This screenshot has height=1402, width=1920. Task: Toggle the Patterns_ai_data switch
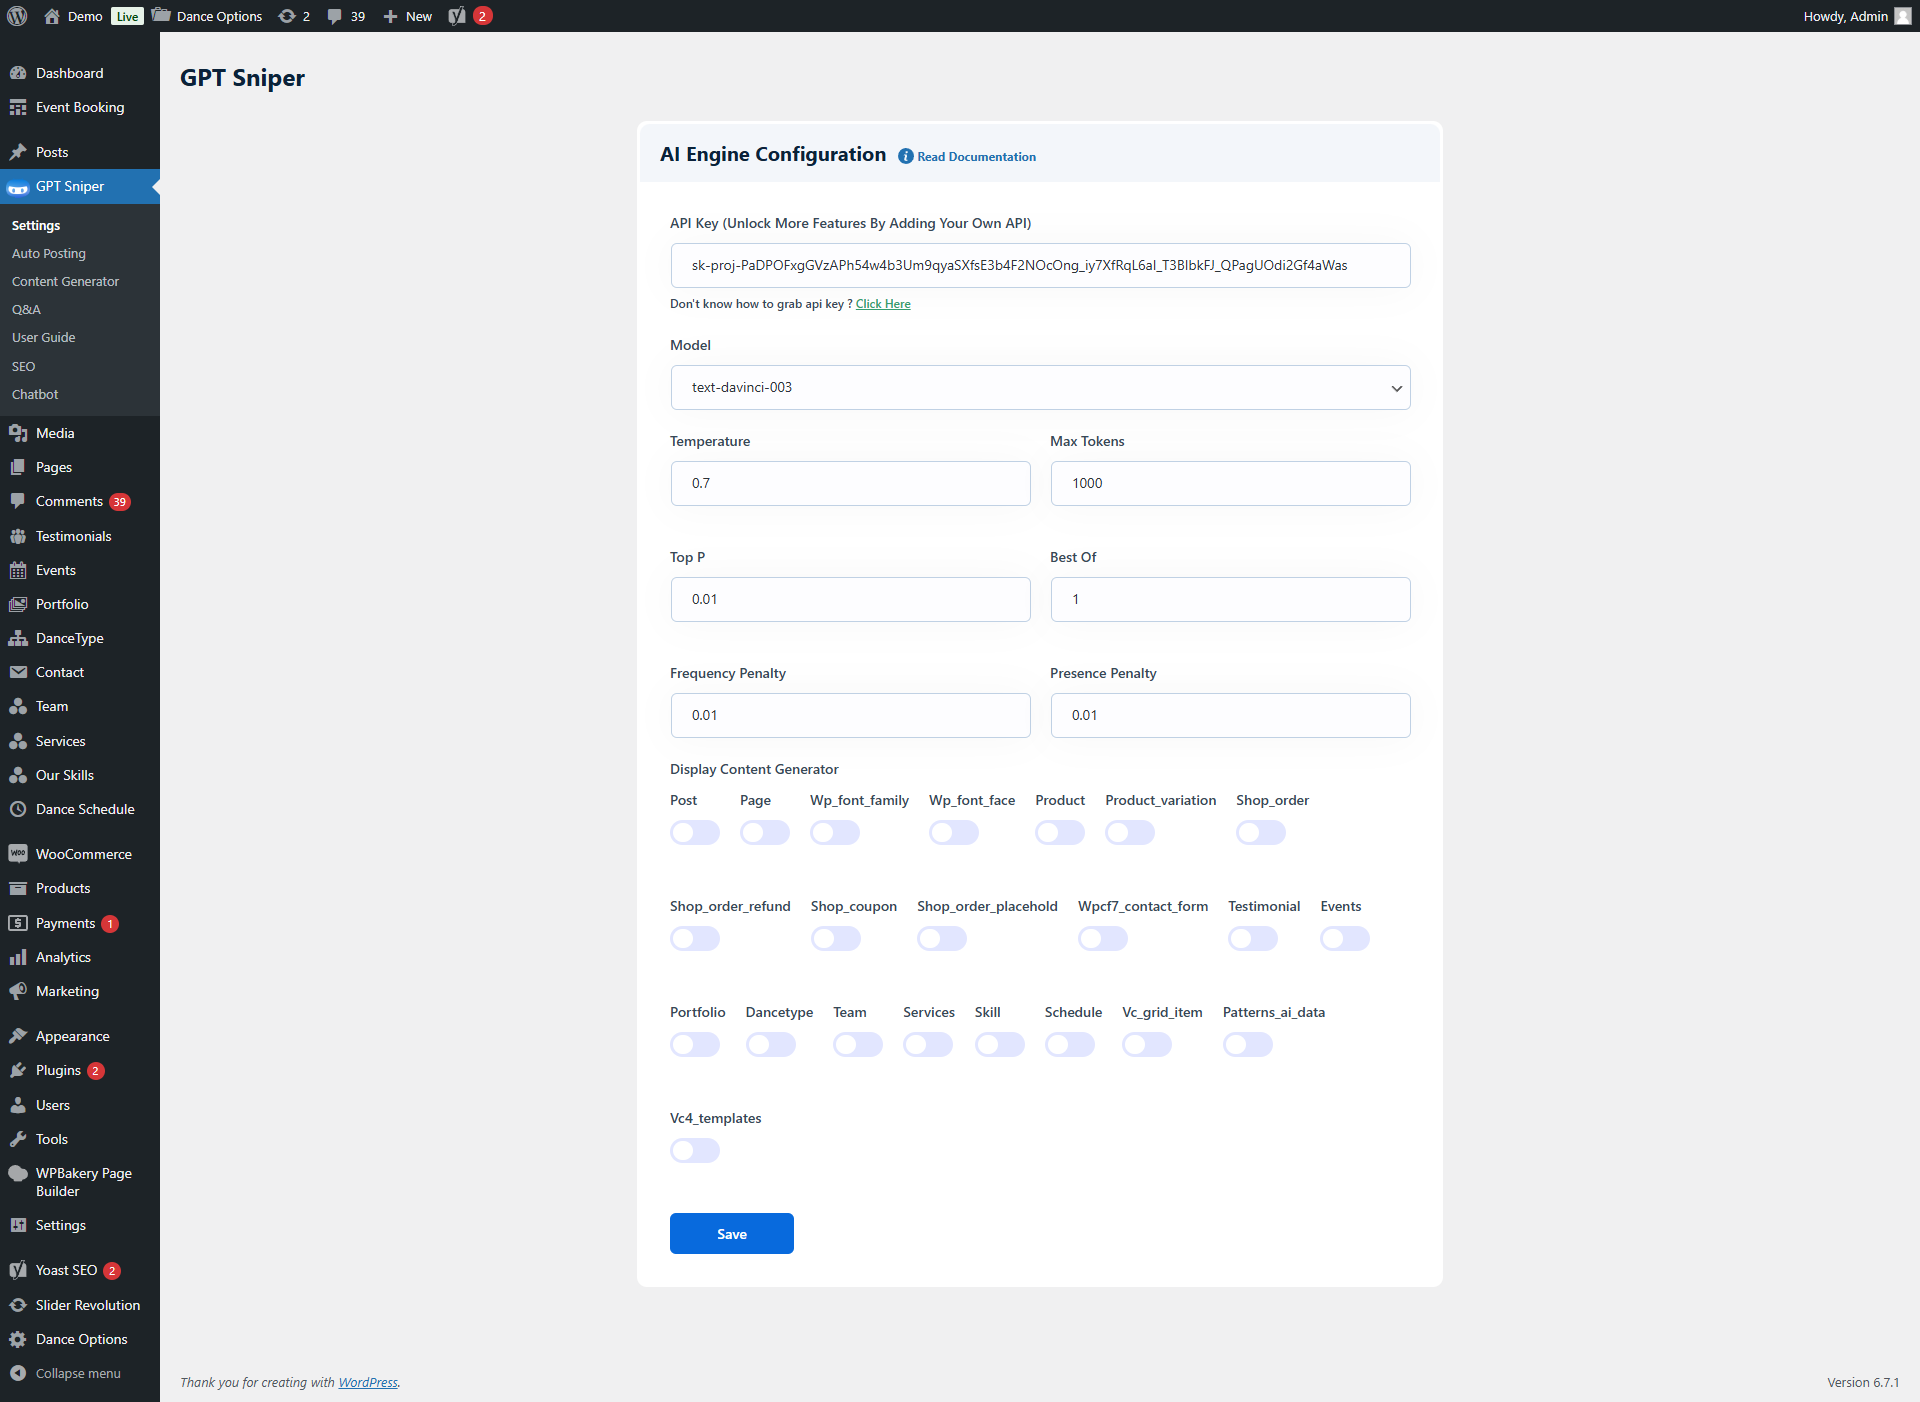1248,1044
